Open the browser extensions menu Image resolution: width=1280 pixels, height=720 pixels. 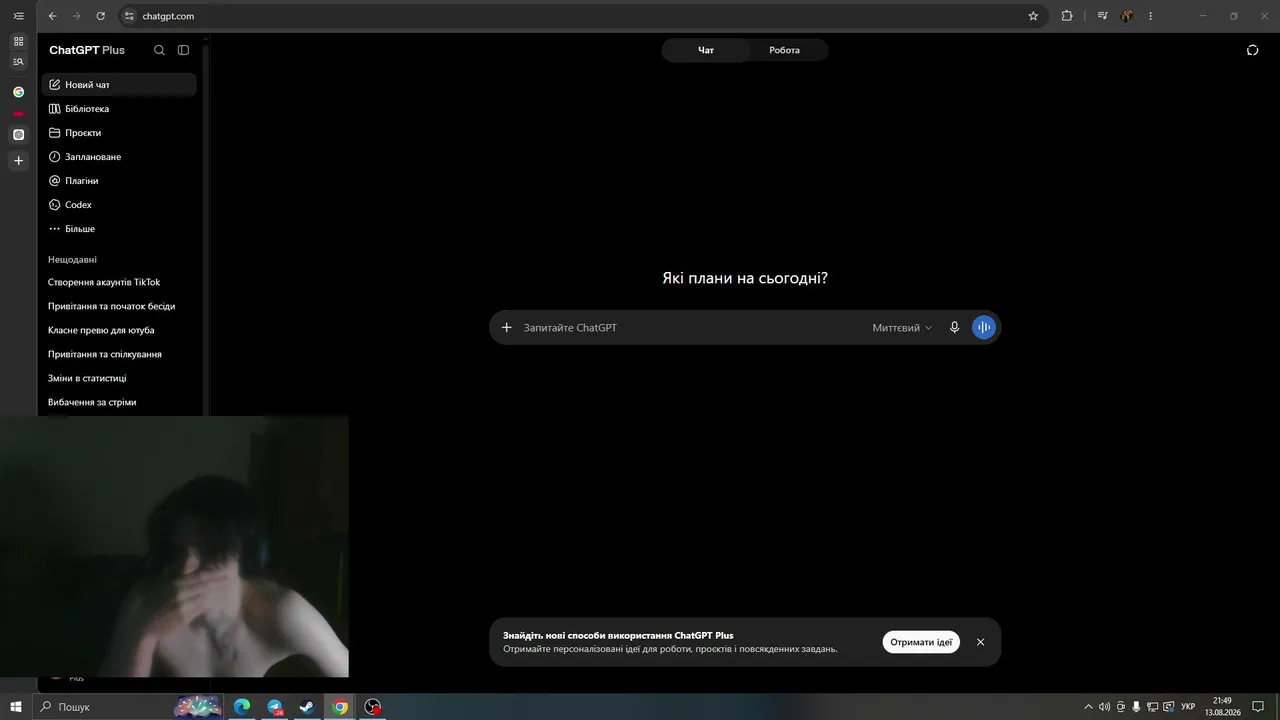coord(1067,16)
